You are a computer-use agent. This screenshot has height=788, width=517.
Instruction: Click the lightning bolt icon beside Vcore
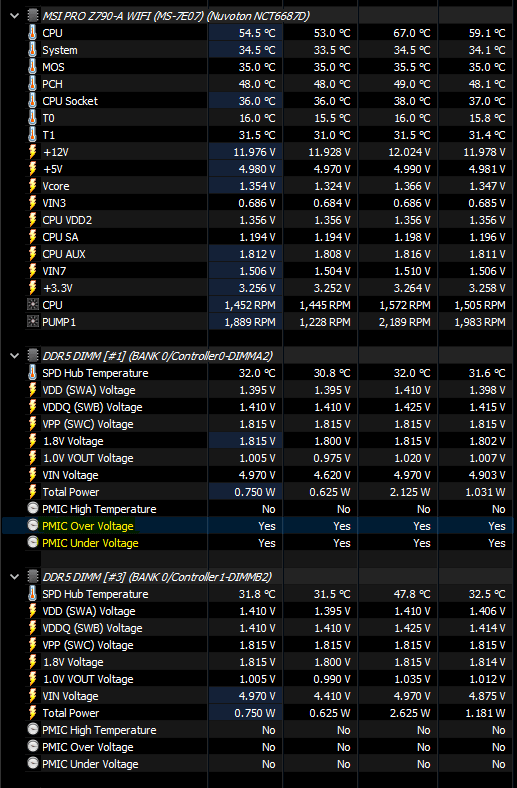point(33,186)
